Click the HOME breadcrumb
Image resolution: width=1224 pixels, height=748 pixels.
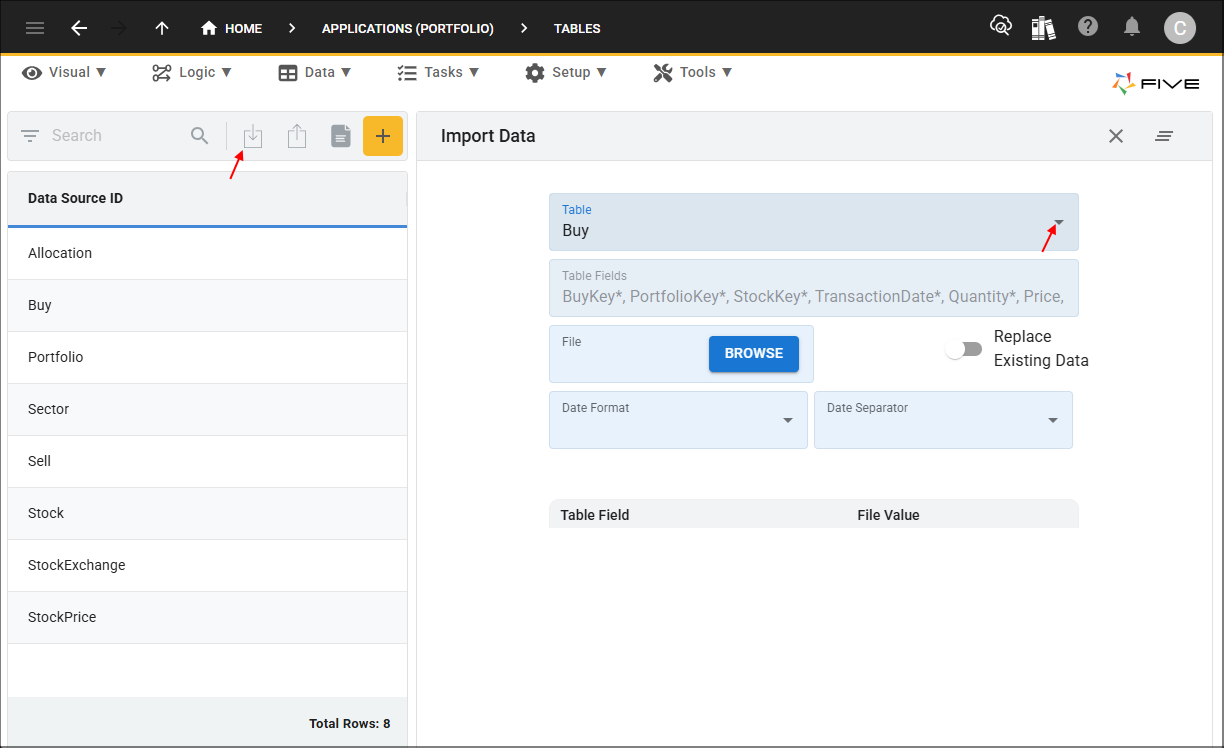click(x=232, y=28)
